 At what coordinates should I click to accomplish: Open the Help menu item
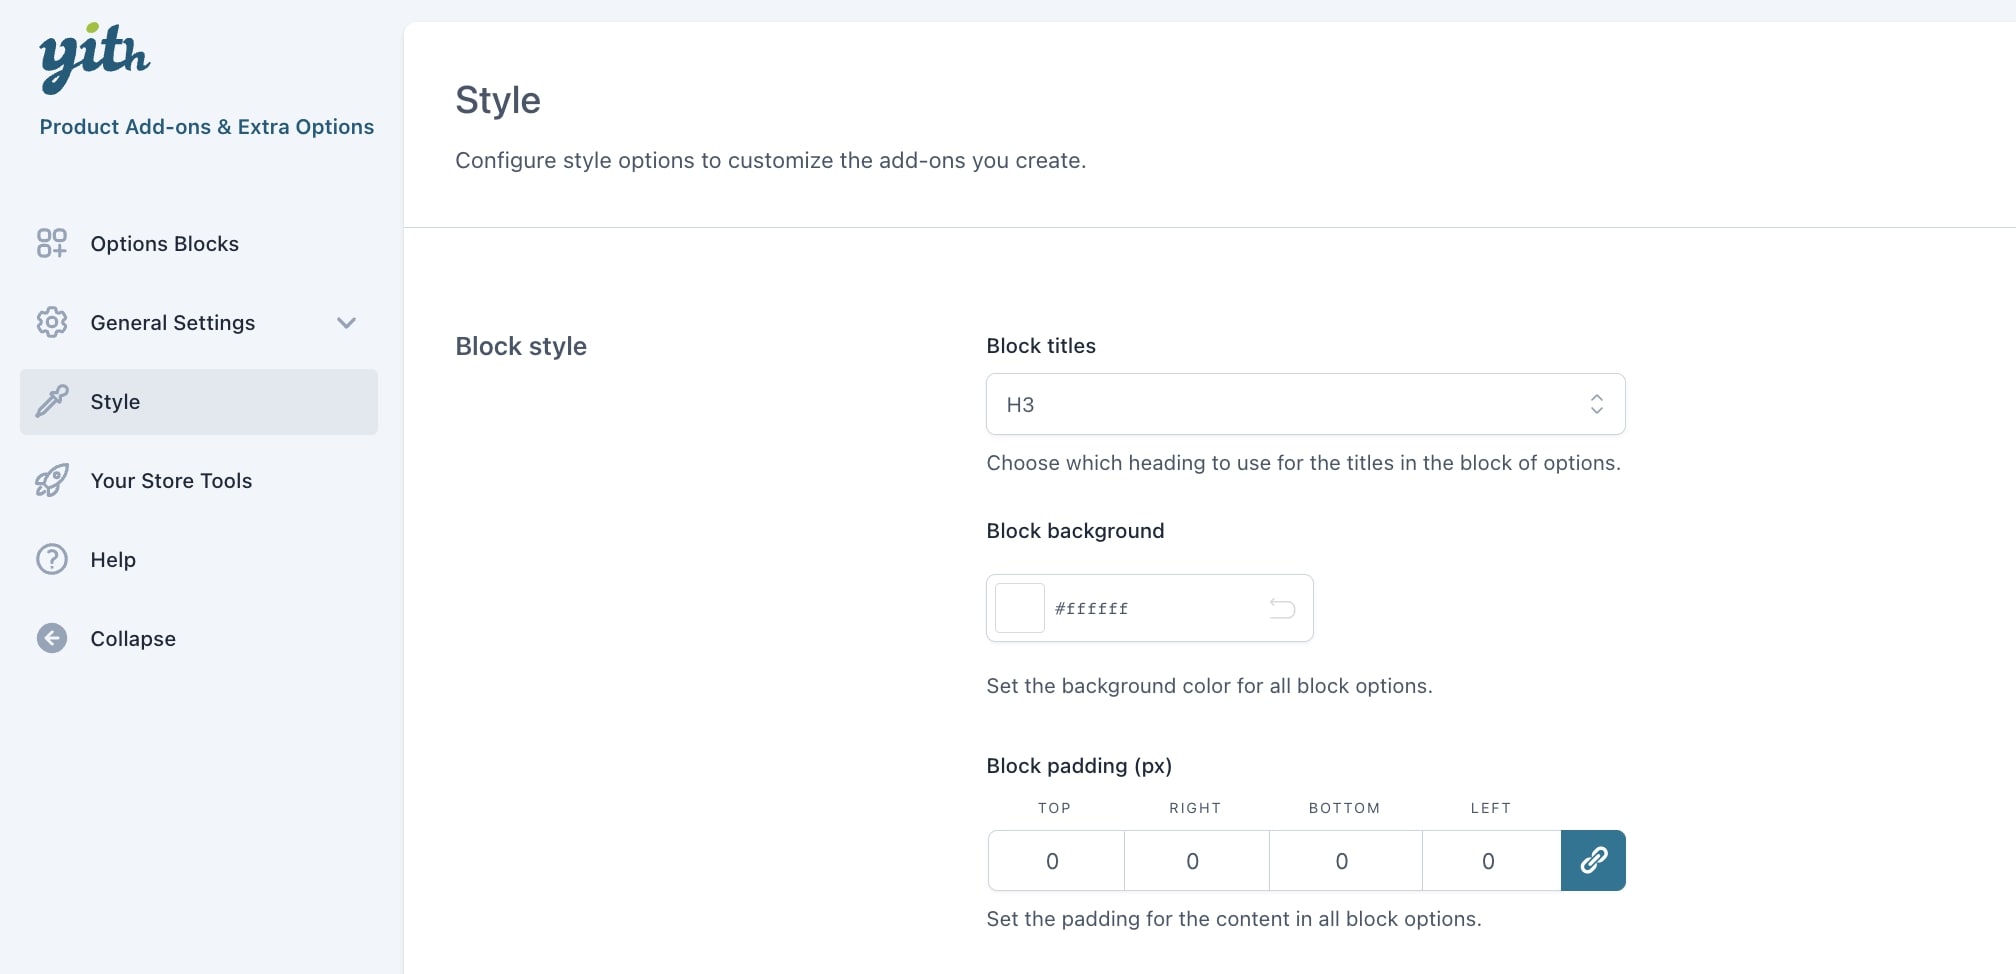pos(199,559)
